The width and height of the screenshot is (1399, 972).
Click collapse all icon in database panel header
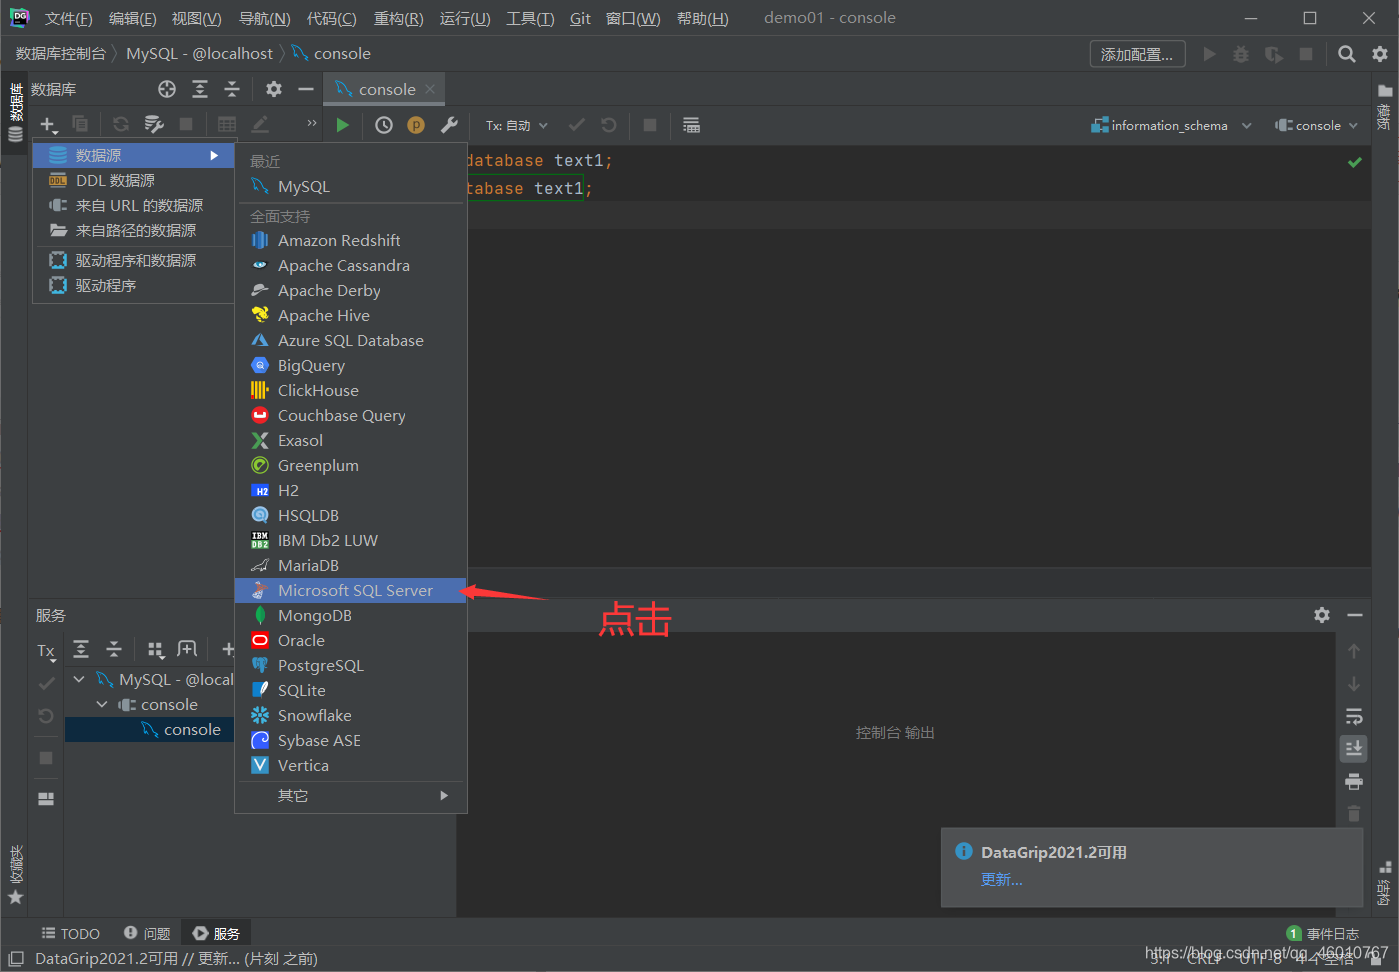[x=232, y=89]
